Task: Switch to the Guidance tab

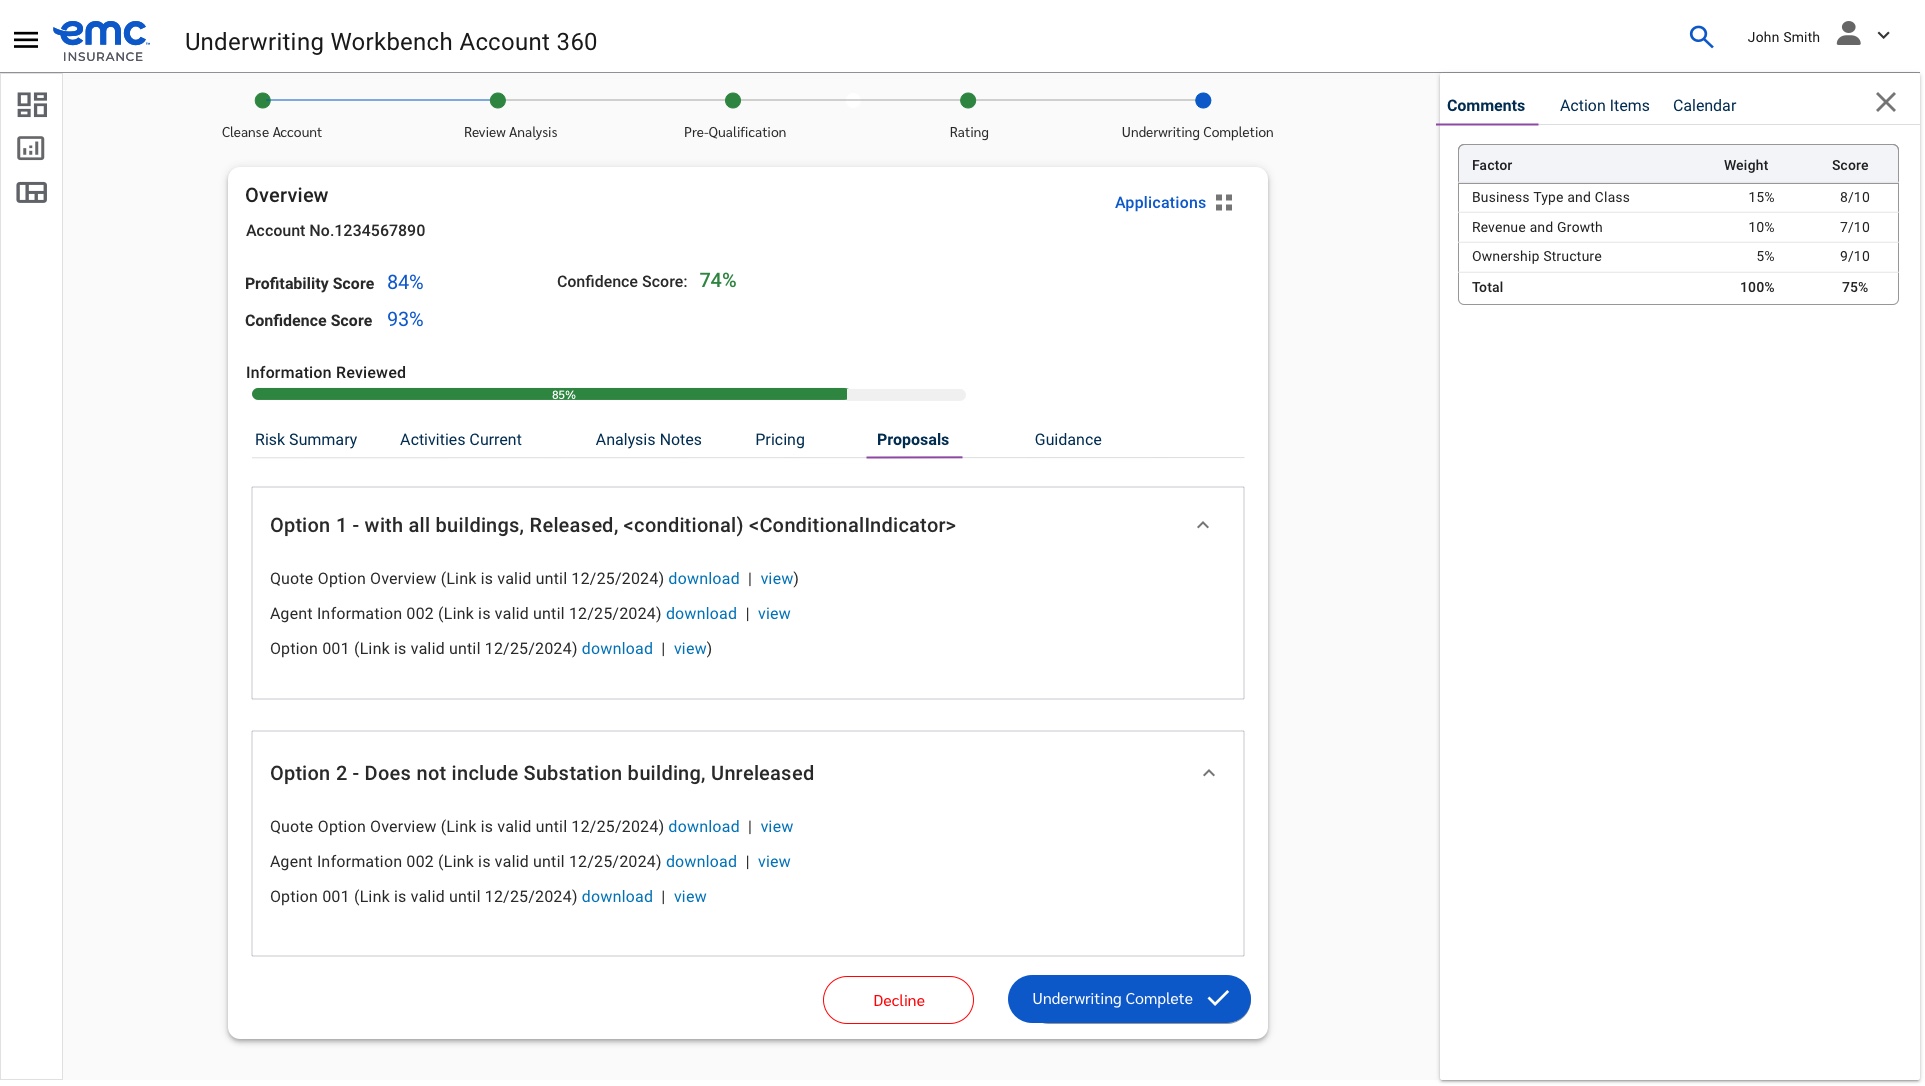Action: click(x=1068, y=440)
